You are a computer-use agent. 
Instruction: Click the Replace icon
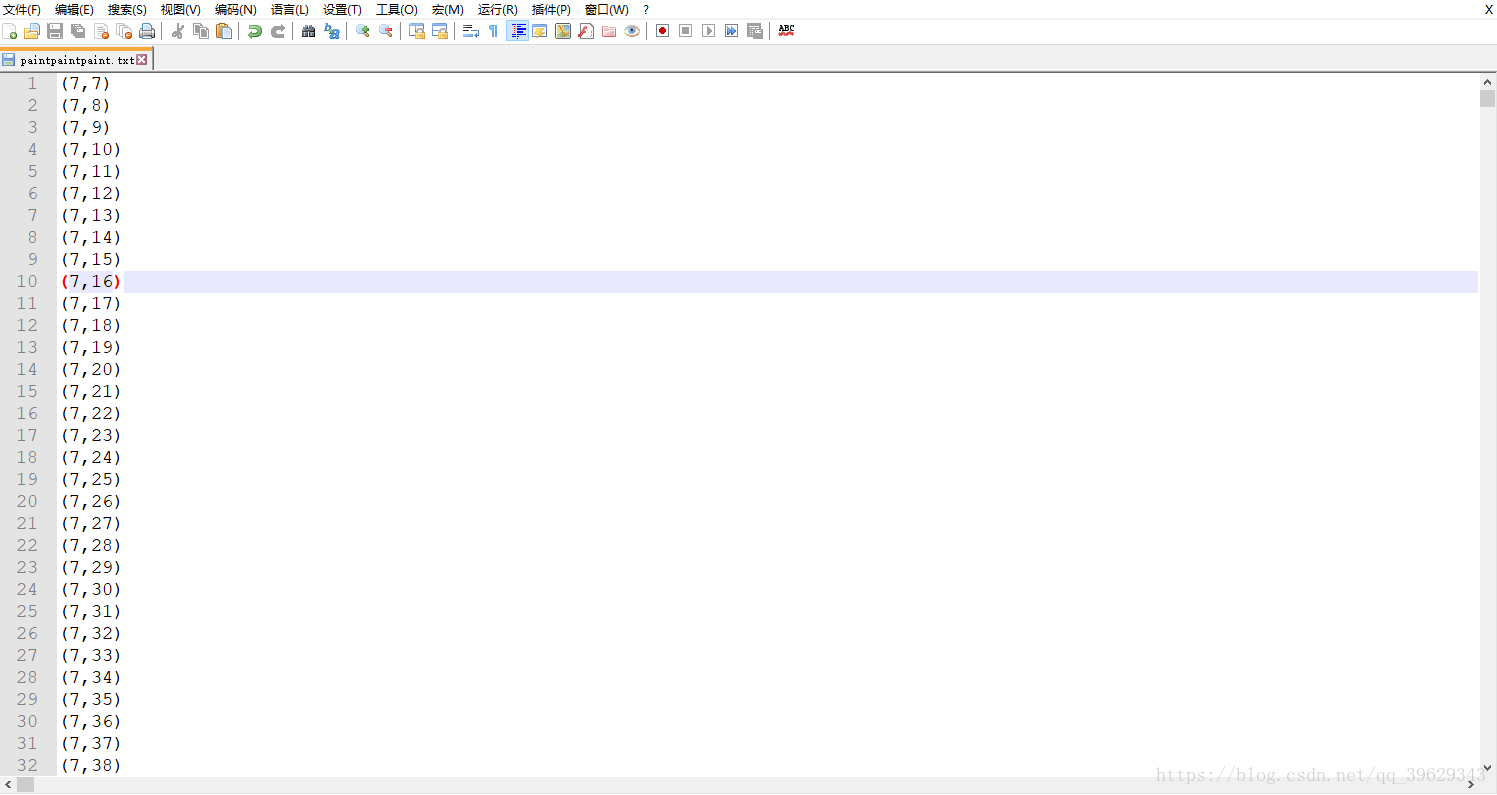[x=332, y=31]
